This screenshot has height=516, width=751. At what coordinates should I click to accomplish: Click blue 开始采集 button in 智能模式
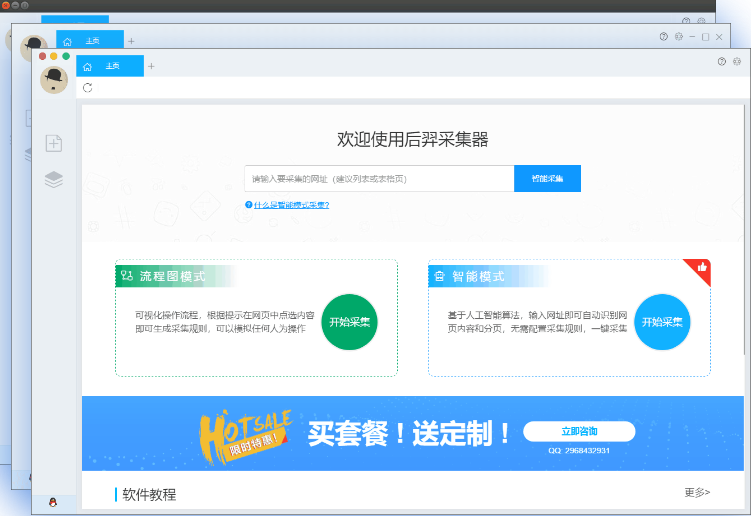[x=662, y=322]
